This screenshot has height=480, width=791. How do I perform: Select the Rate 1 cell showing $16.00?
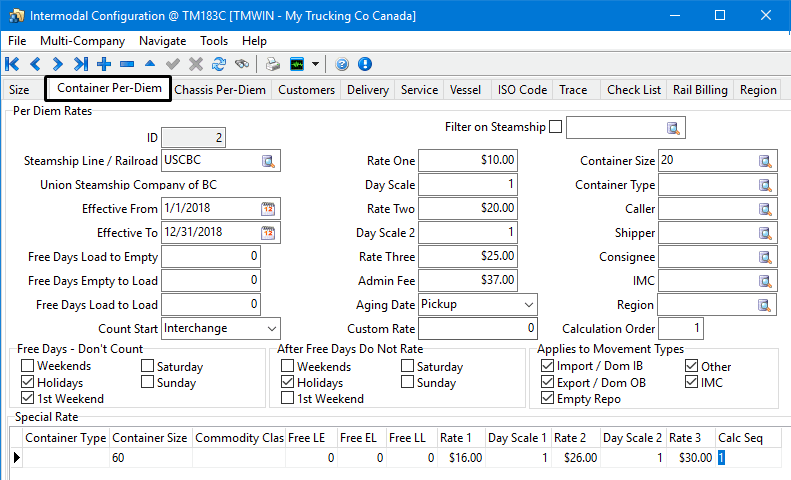pyautogui.click(x=462, y=457)
